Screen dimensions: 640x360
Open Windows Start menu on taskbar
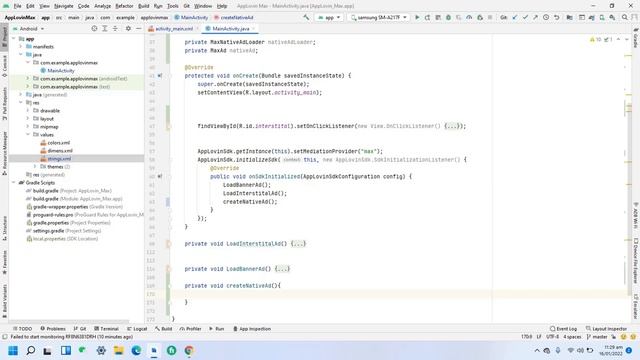[x=13, y=351]
